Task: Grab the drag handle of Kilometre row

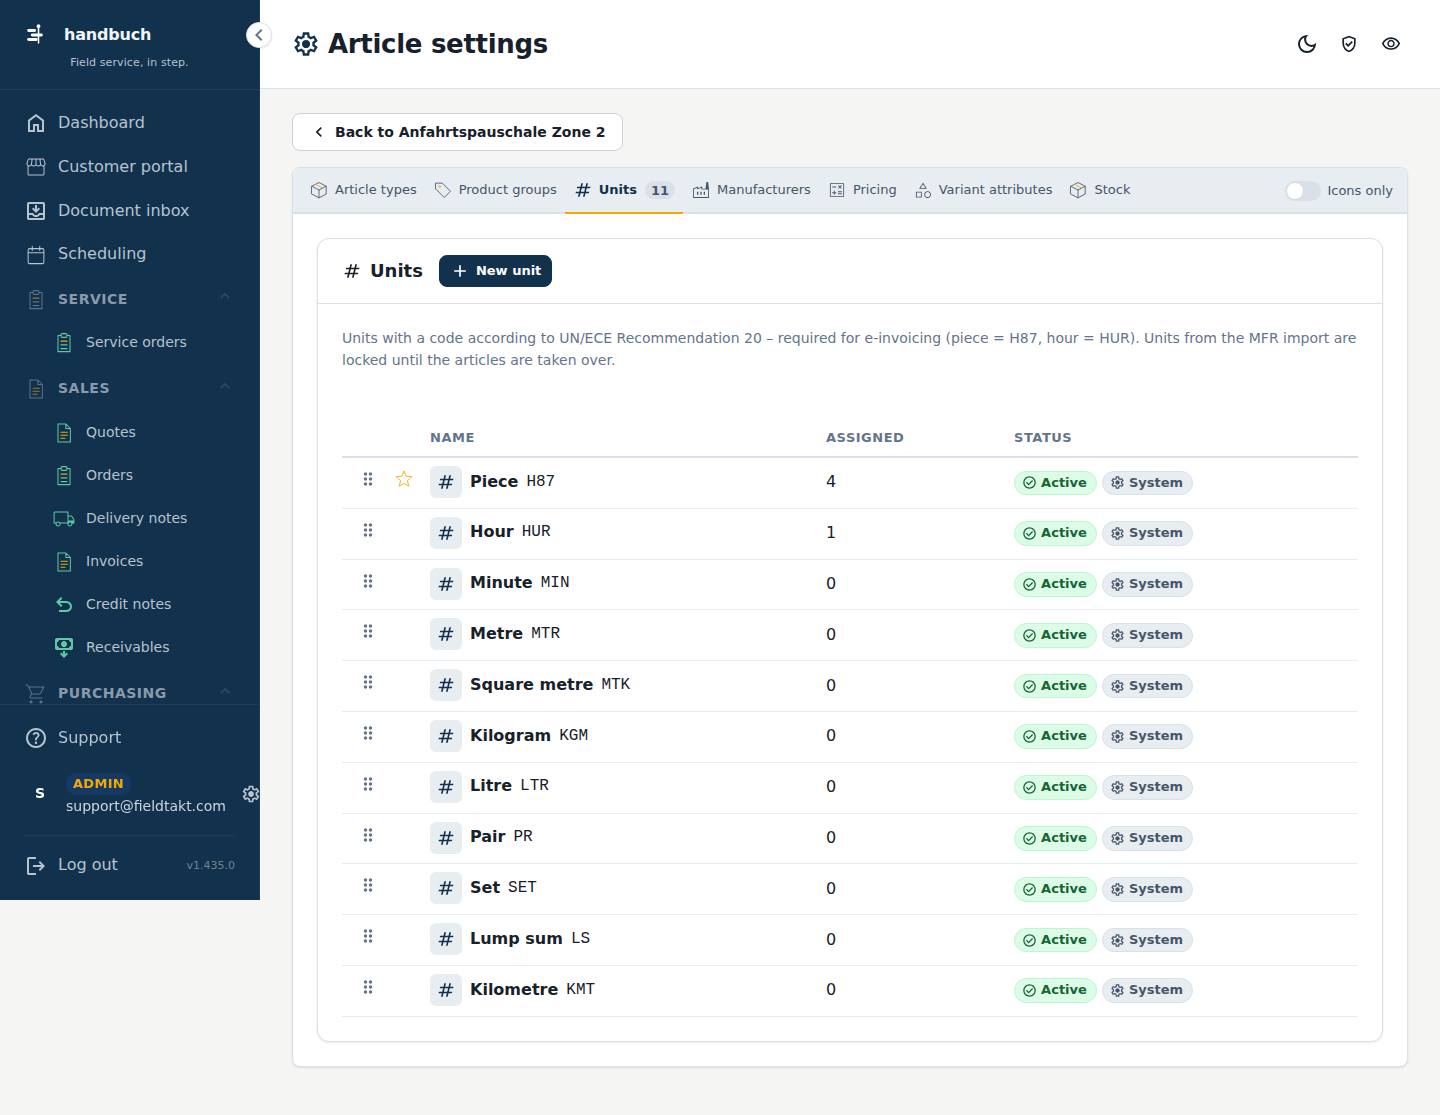Action: 368,987
